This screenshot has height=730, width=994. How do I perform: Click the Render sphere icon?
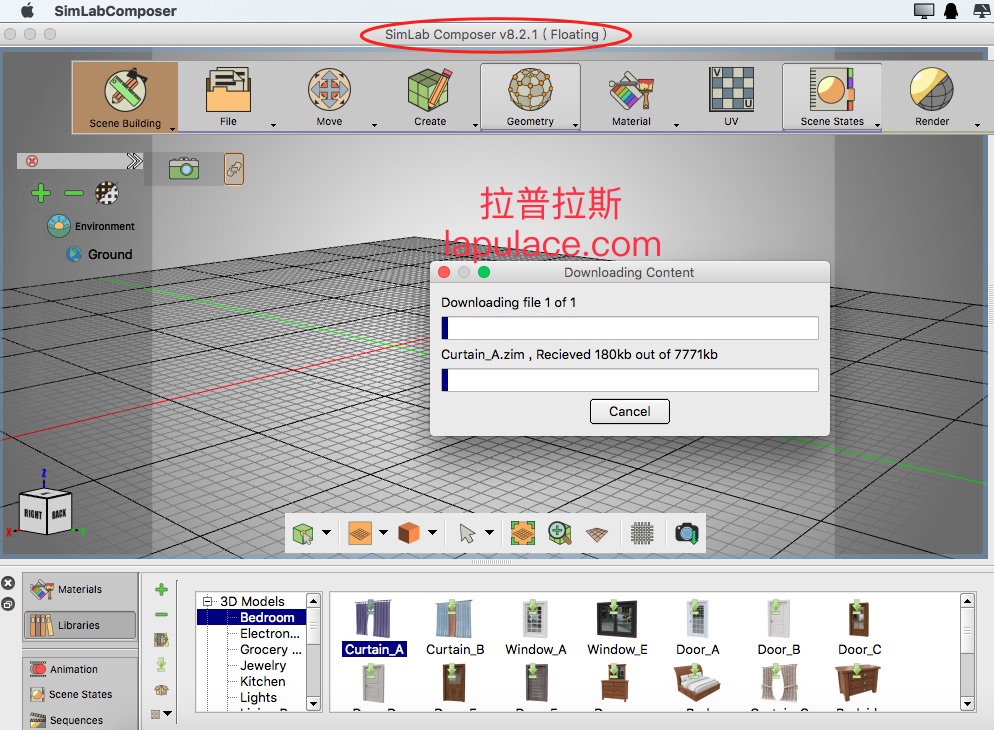pos(931,89)
